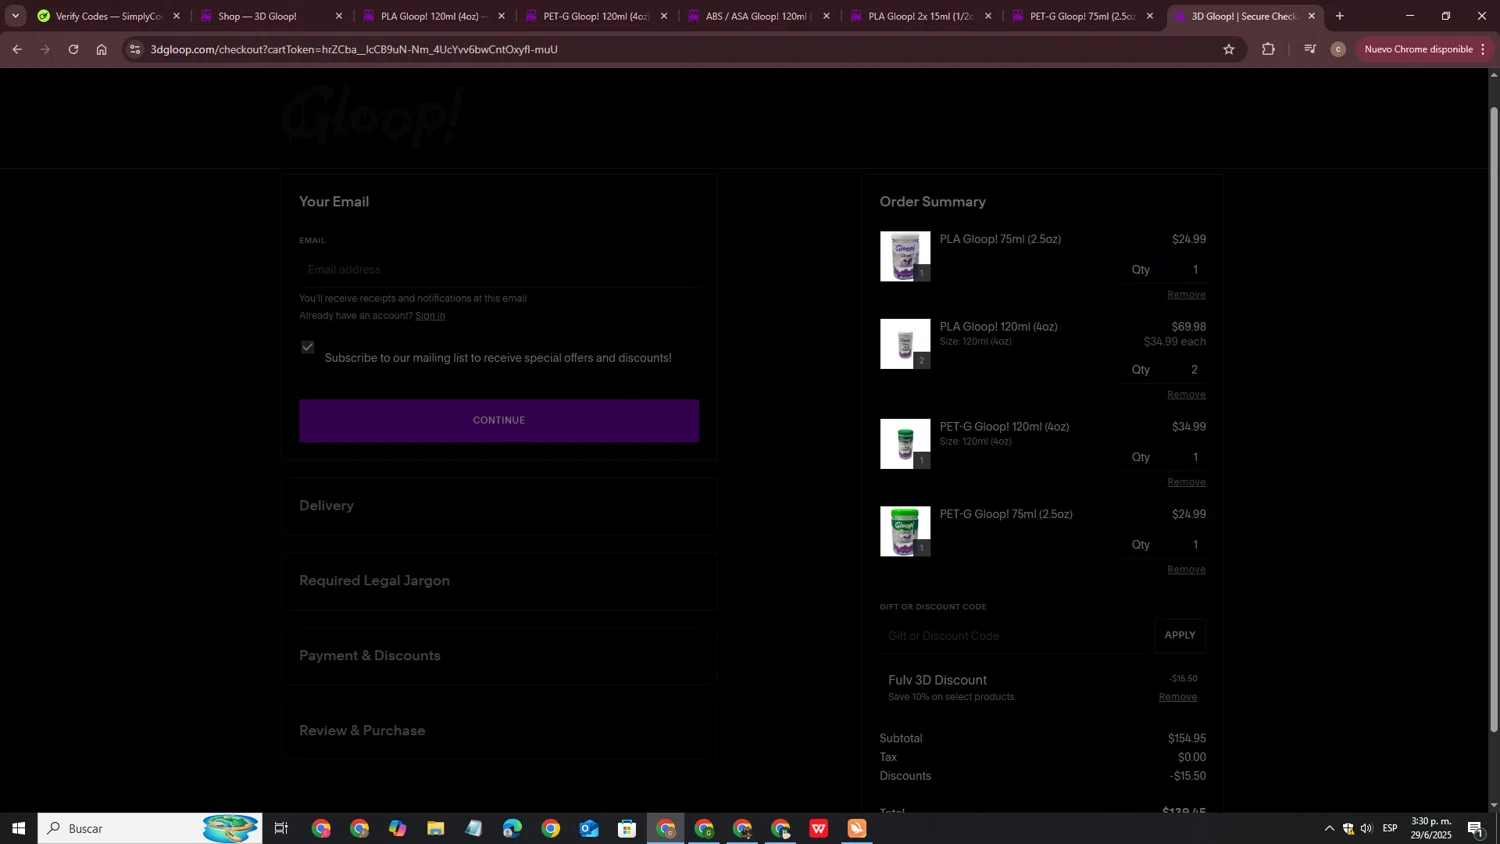Viewport: 1500px width, 844px height.
Task: Open Microsoft Edge from the taskbar
Action: (x=512, y=828)
